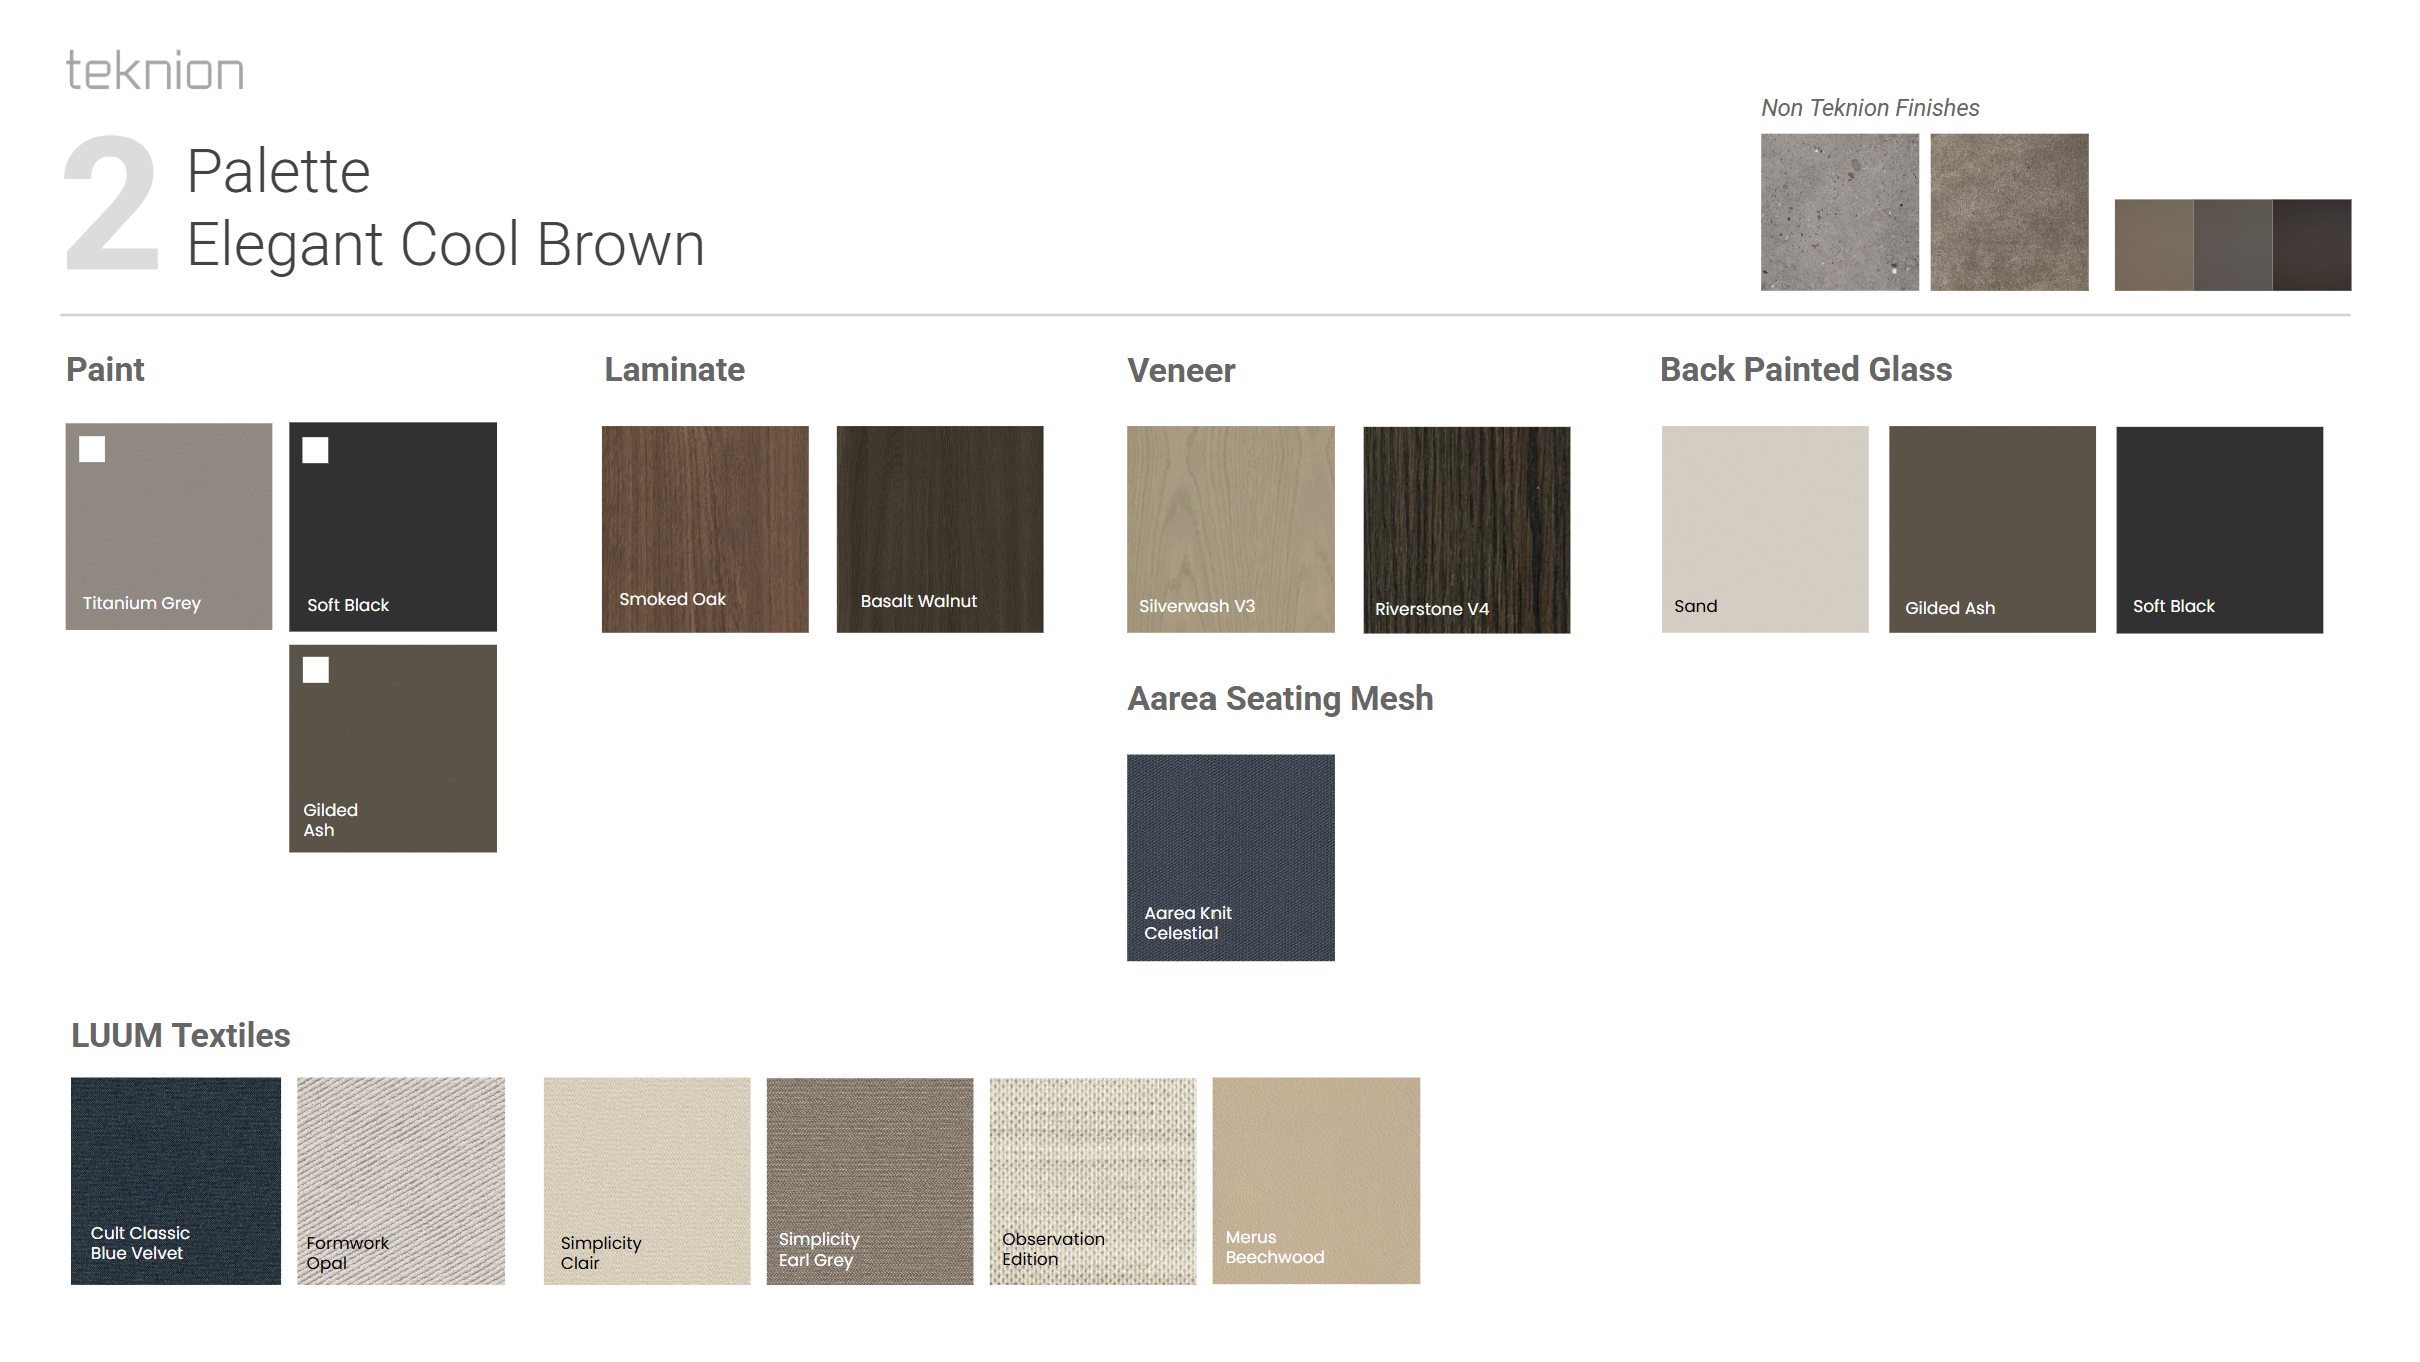2420x1362 pixels.
Task: Click the Back Painted Glass heading
Action: click(1806, 370)
